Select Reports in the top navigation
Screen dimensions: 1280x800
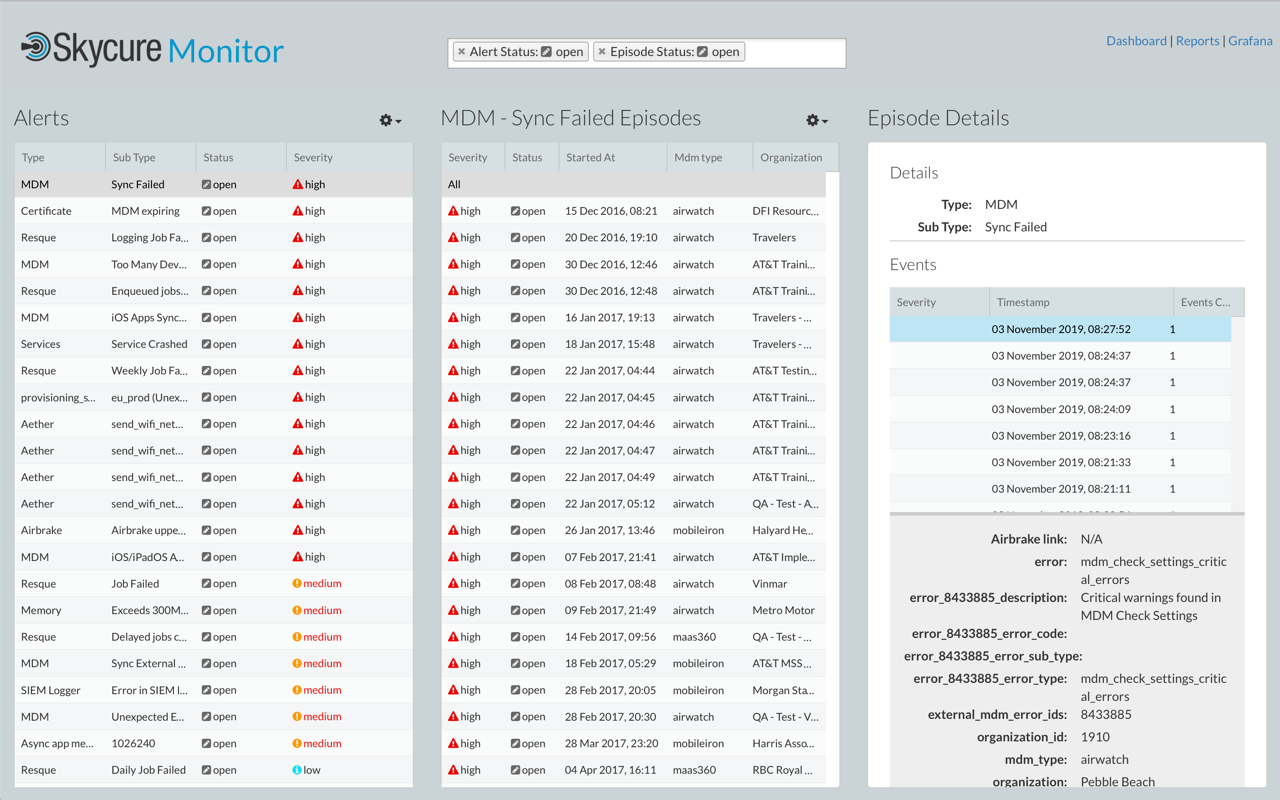tap(1197, 40)
